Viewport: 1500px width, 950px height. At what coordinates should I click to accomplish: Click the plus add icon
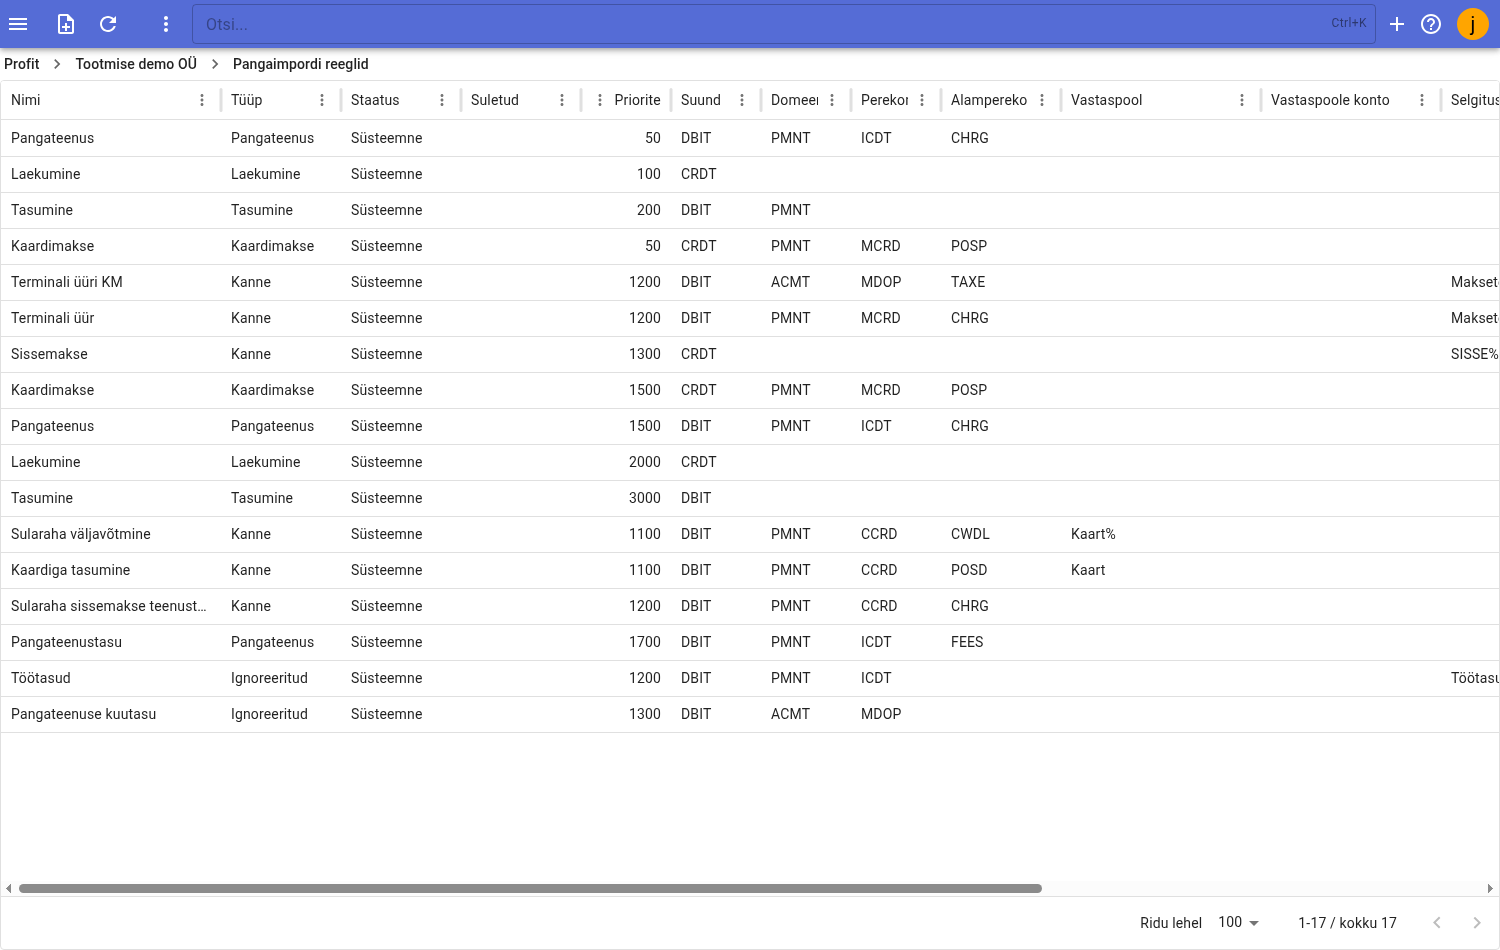click(1397, 24)
